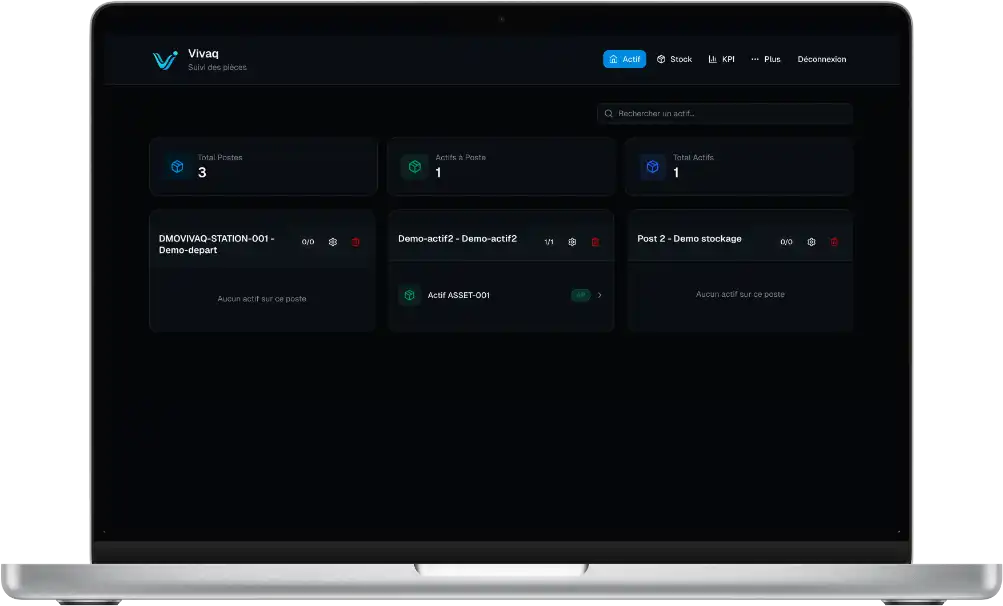
Task: Switch to the Stock tab
Action: click(674, 60)
